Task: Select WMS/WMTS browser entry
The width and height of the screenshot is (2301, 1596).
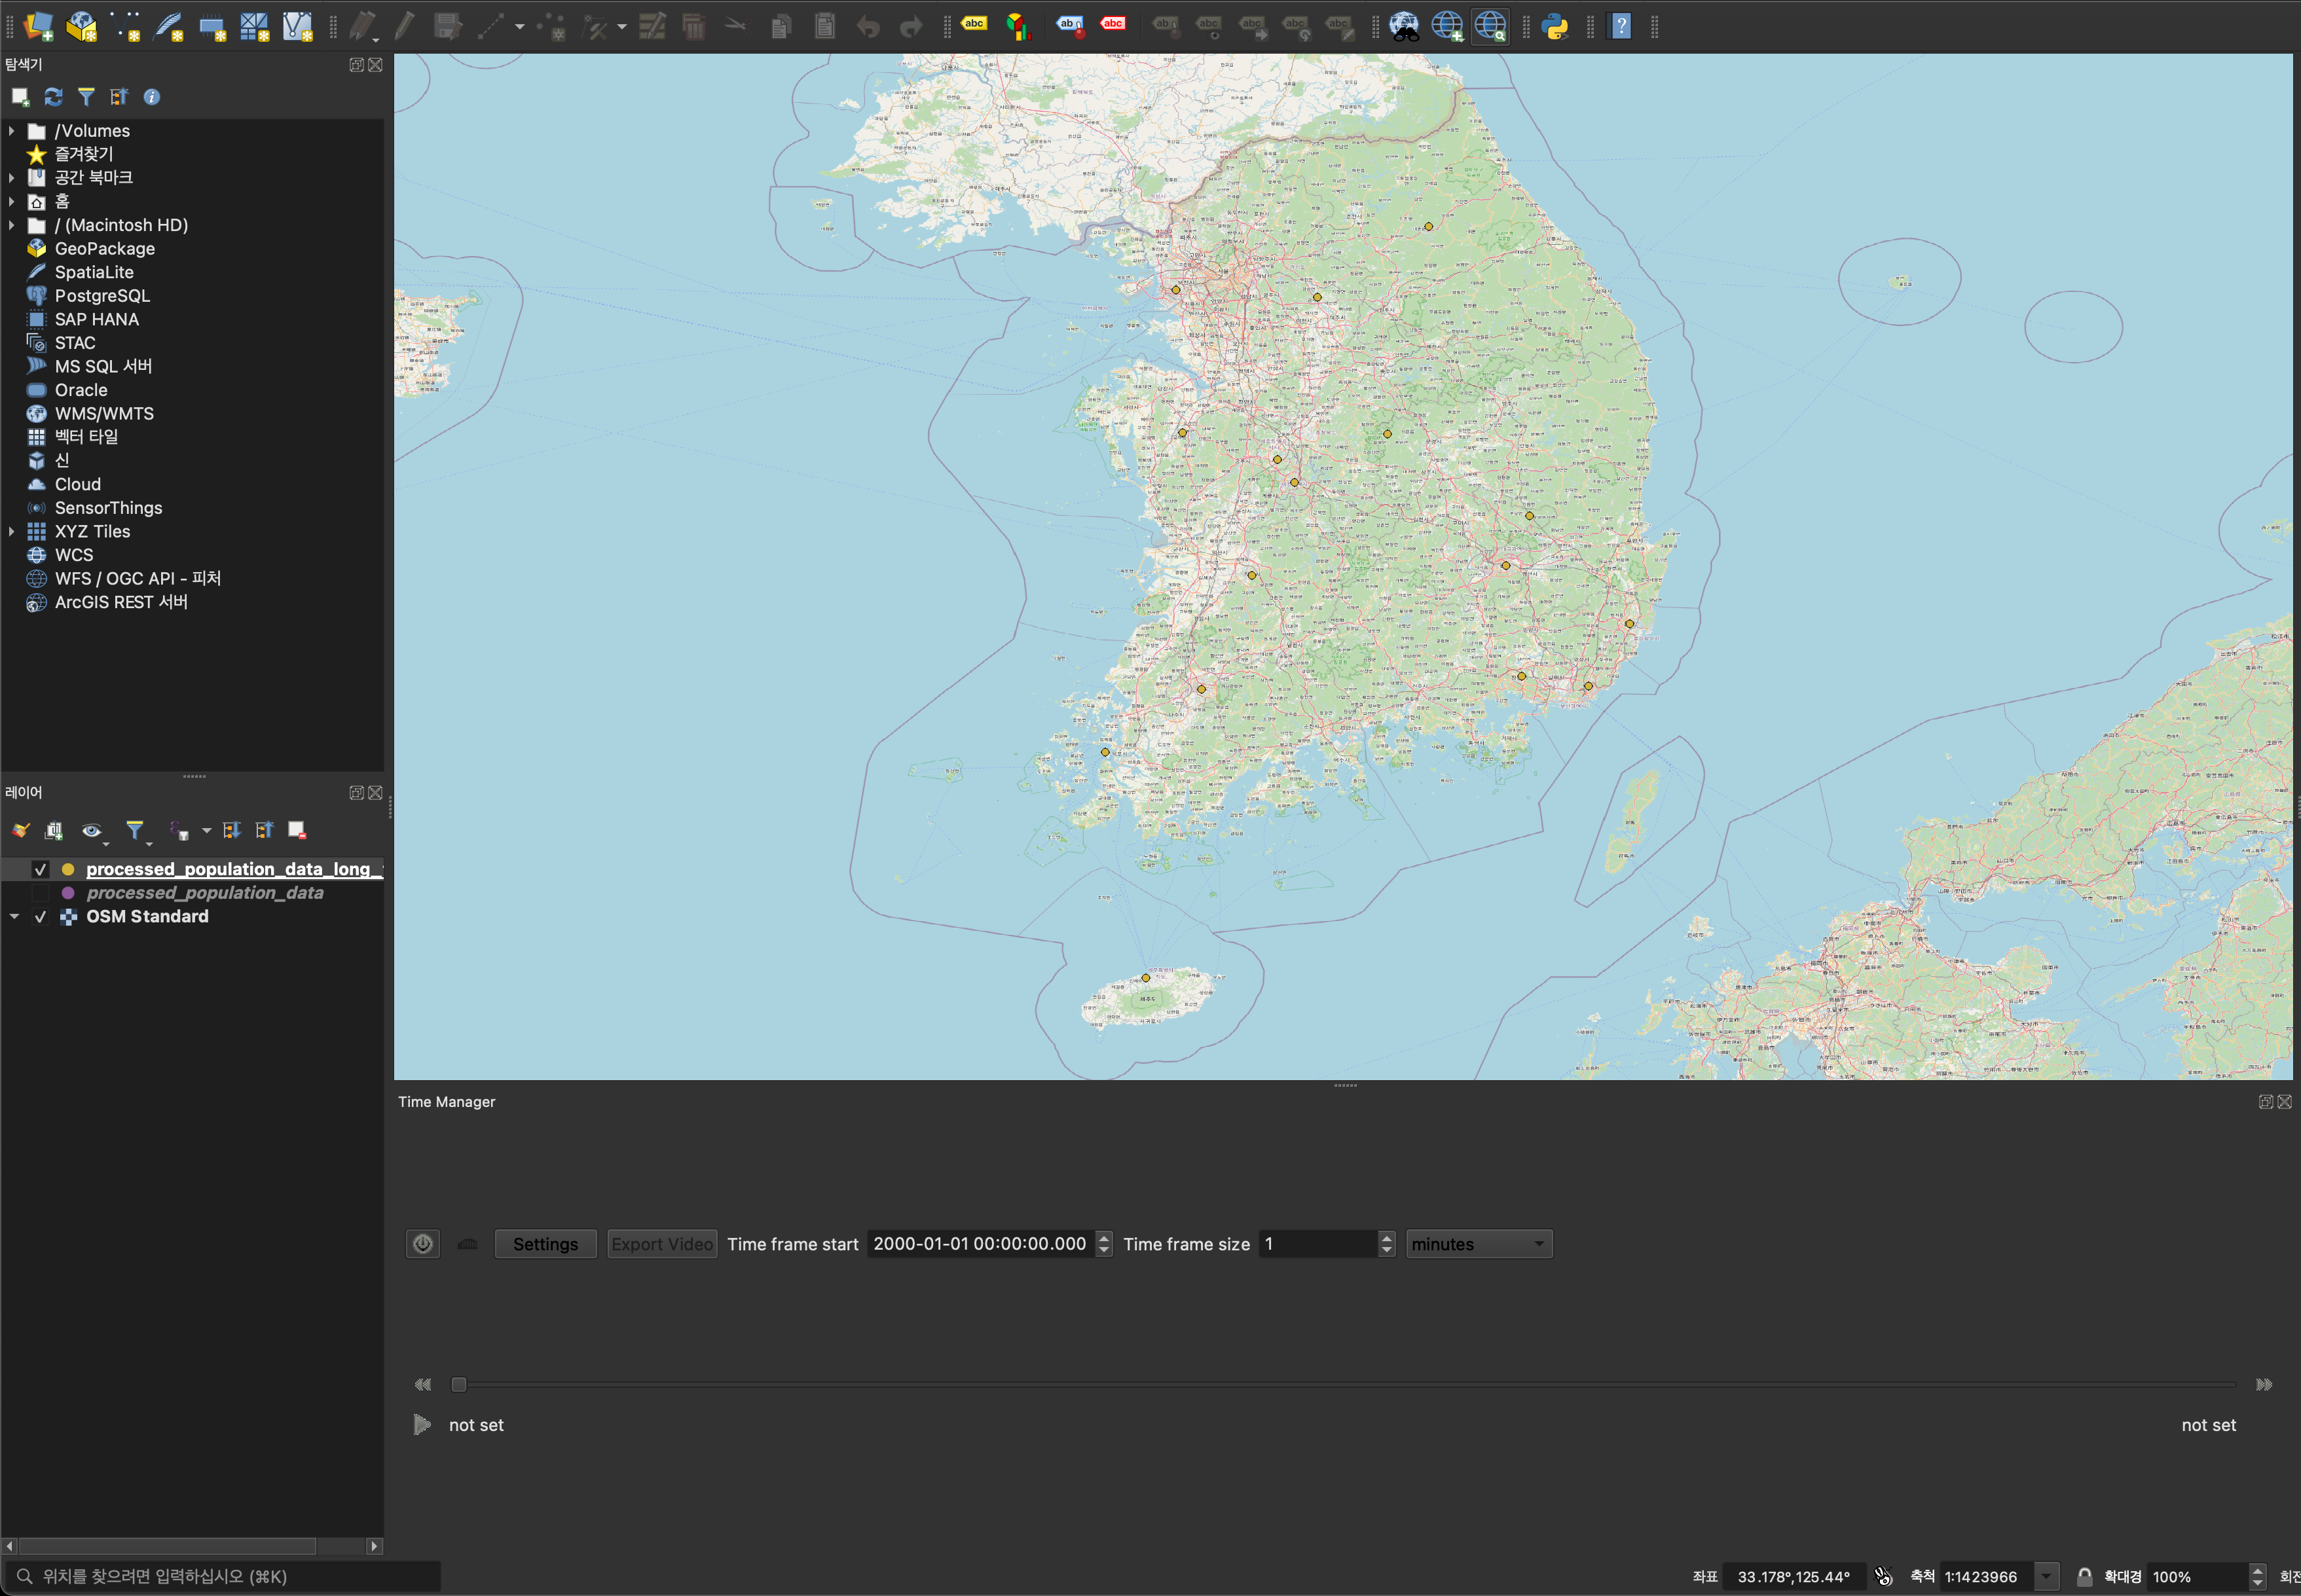Action: 104,413
